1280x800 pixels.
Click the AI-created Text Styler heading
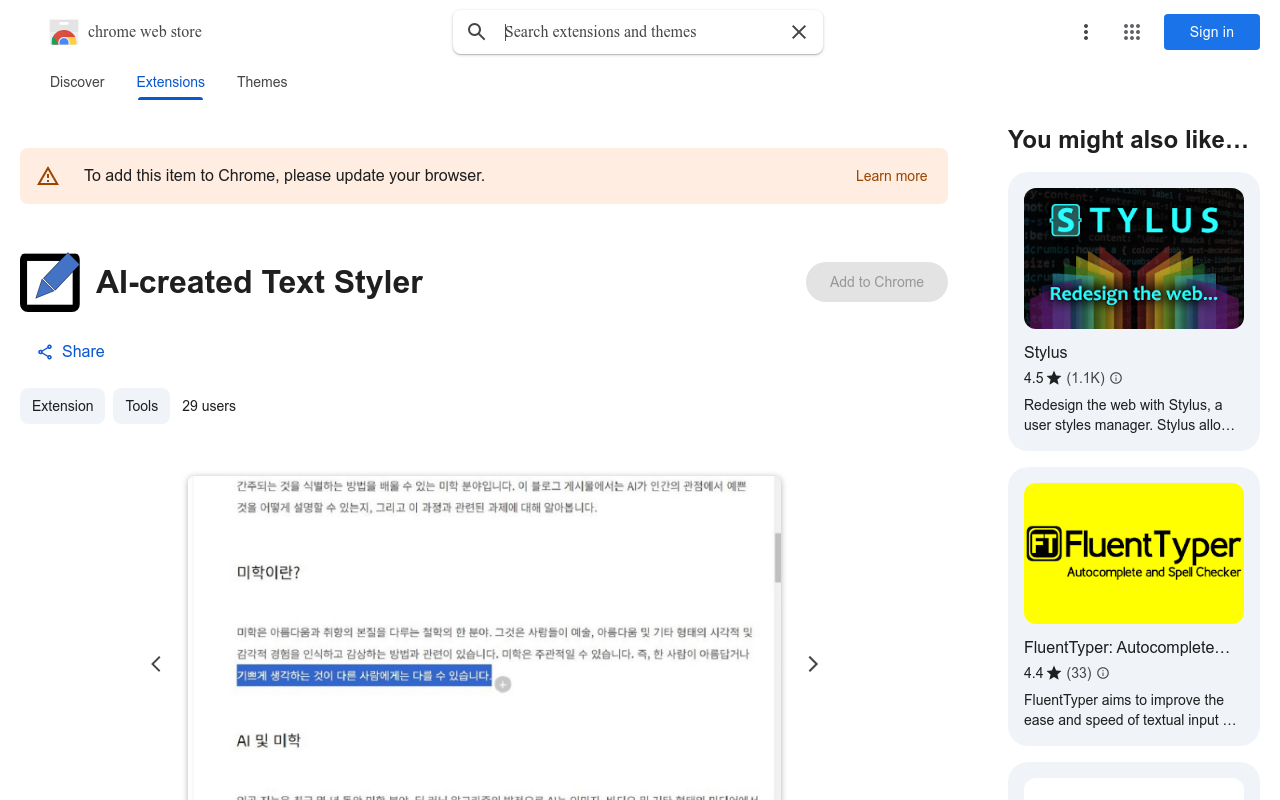(x=259, y=282)
